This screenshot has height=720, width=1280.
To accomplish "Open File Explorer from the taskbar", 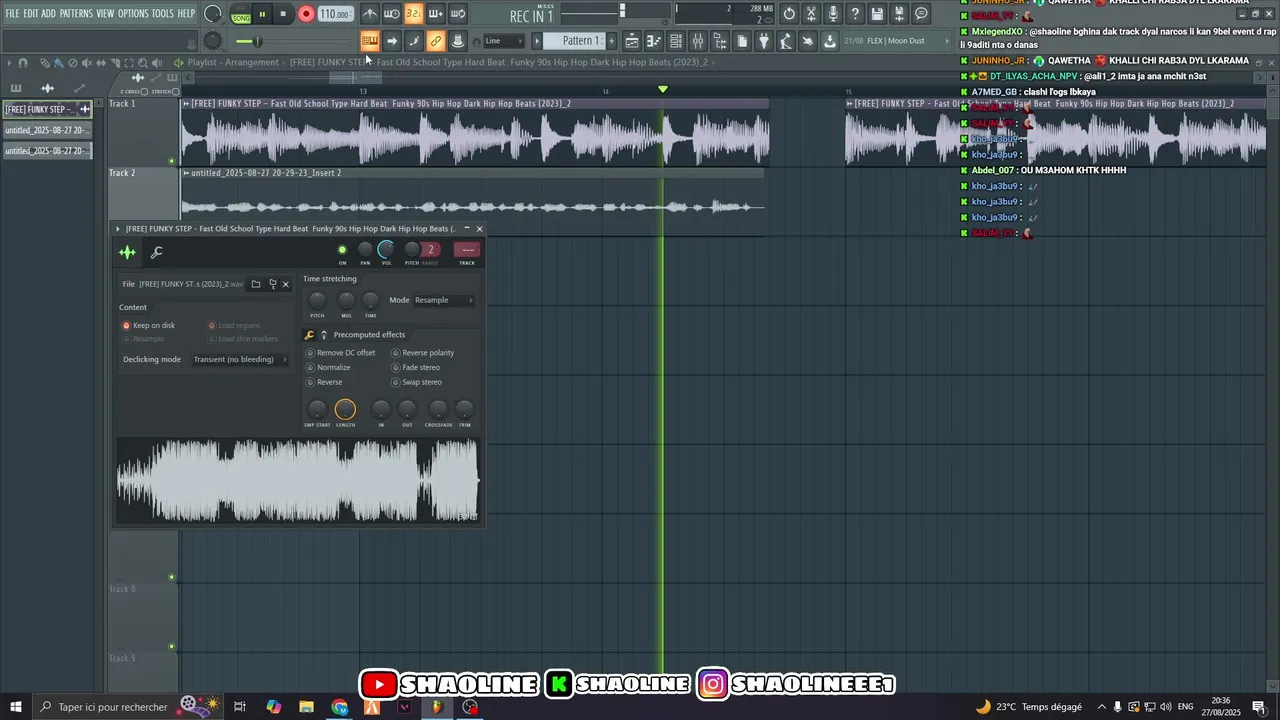I will click(x=307, y=707).
